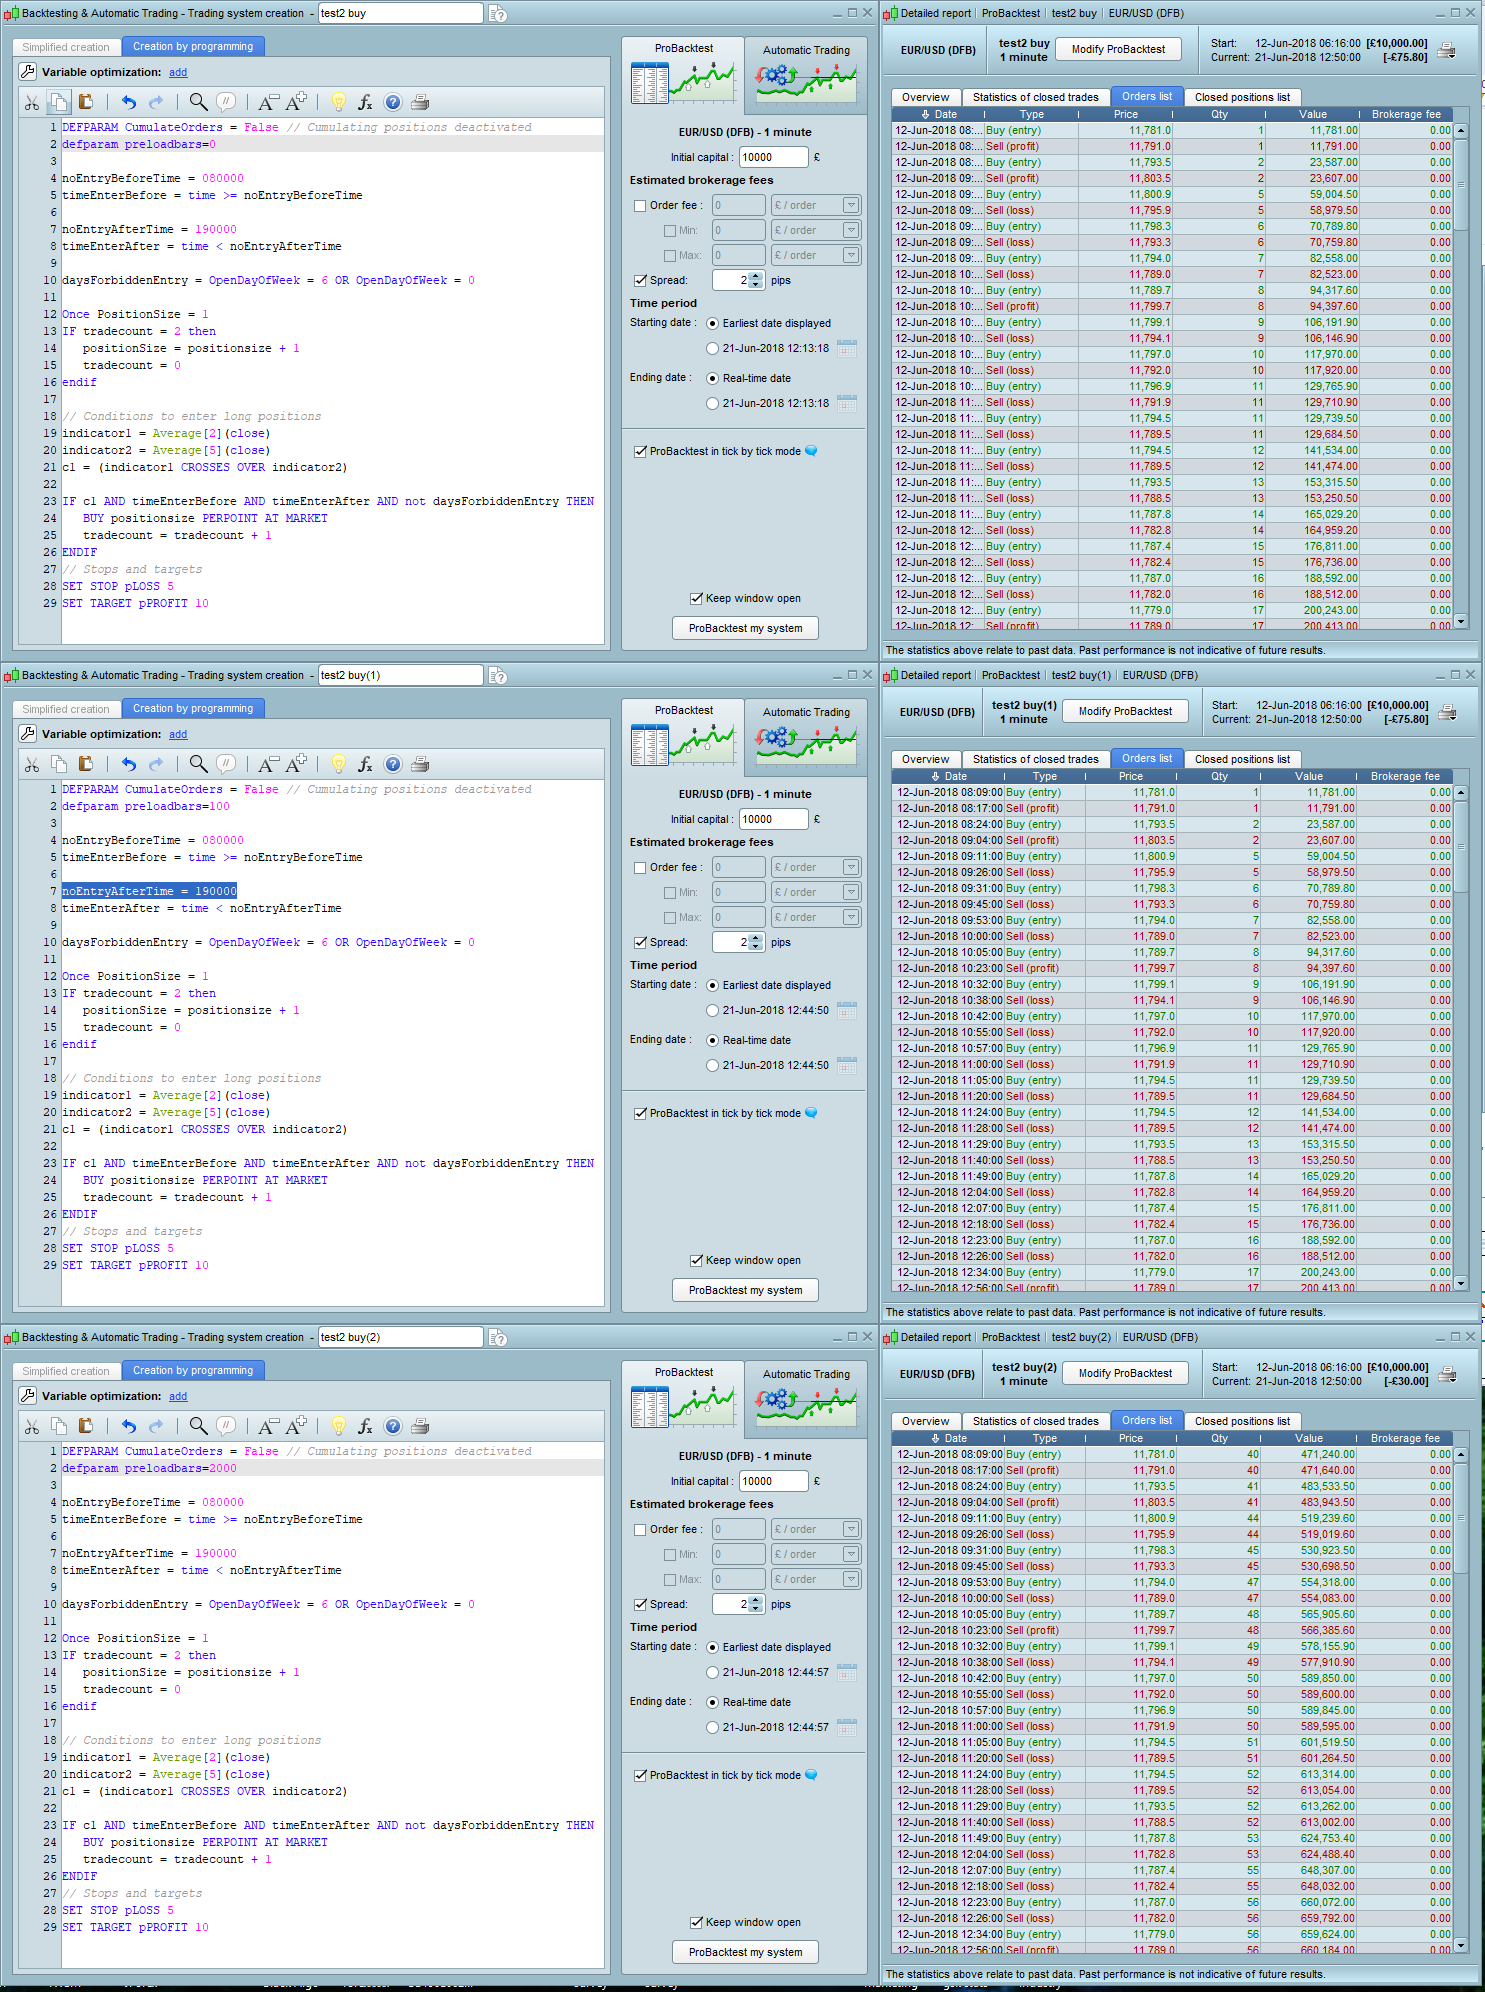Image resolution: width=1485 pixels, height=1992 pixels.
Task: Click the cut scissors icon in test2 buy(2) editor
Action: pyautogui.click(x=32, y=1426)
